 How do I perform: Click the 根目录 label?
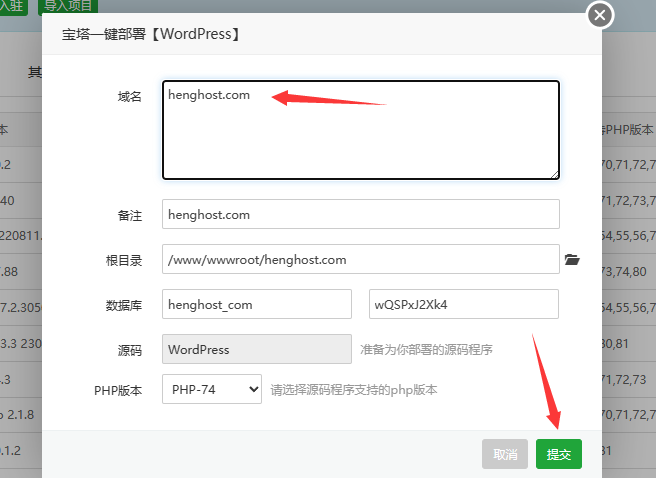click(x=124, y=261)
